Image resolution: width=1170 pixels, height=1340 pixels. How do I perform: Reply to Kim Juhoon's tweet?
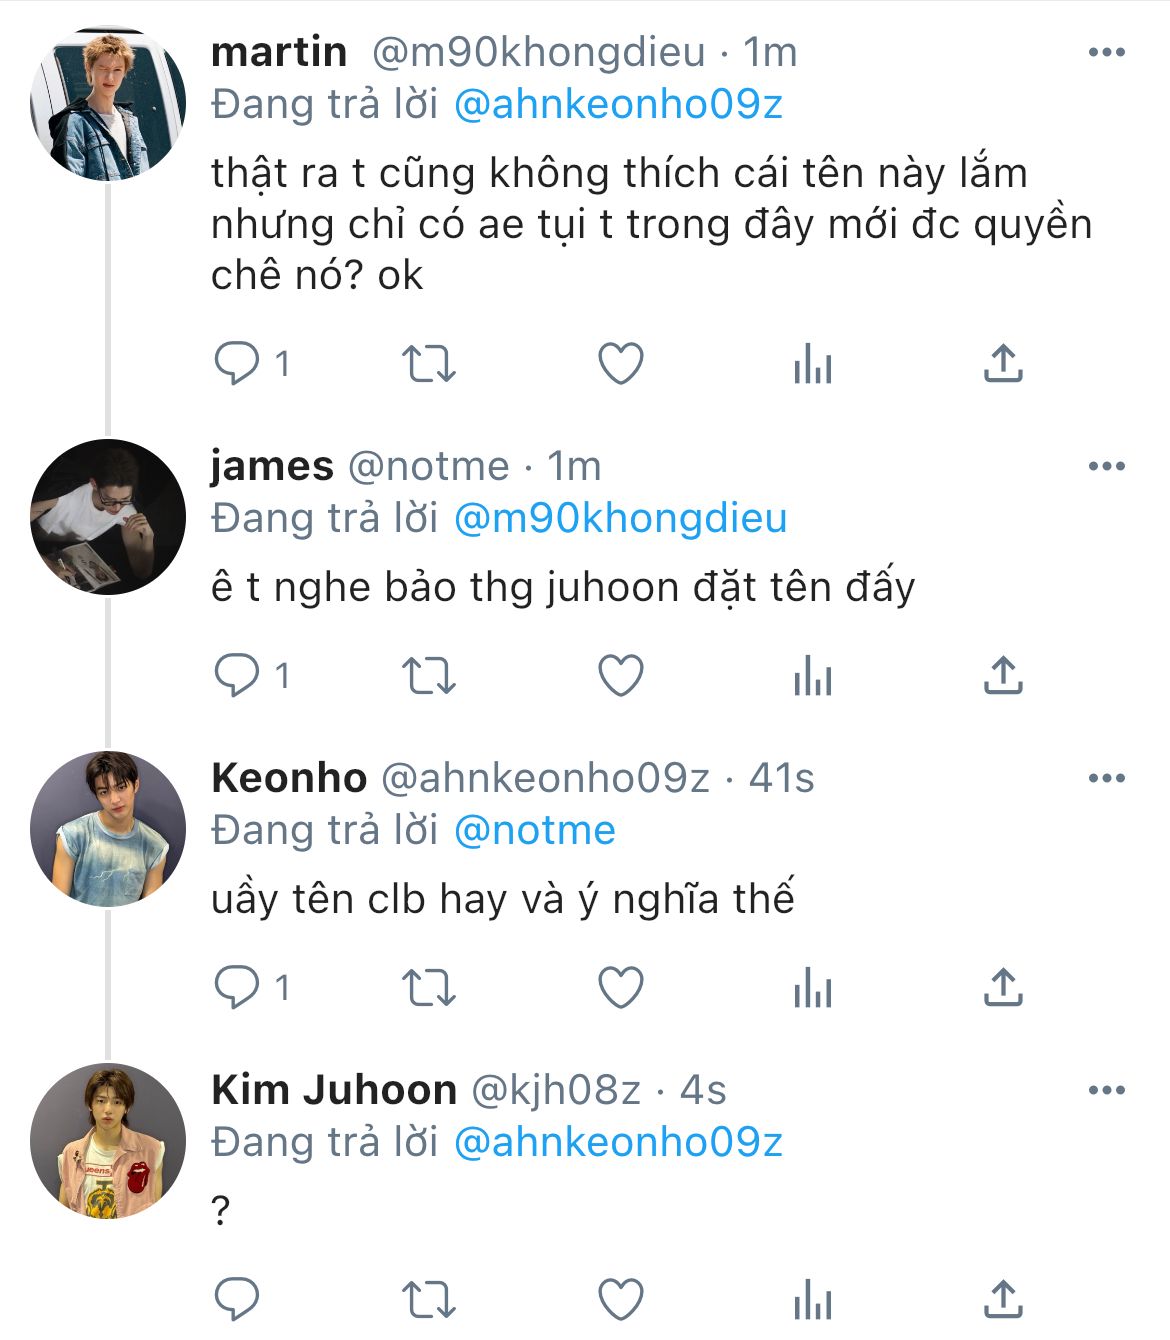(238, 1300)
